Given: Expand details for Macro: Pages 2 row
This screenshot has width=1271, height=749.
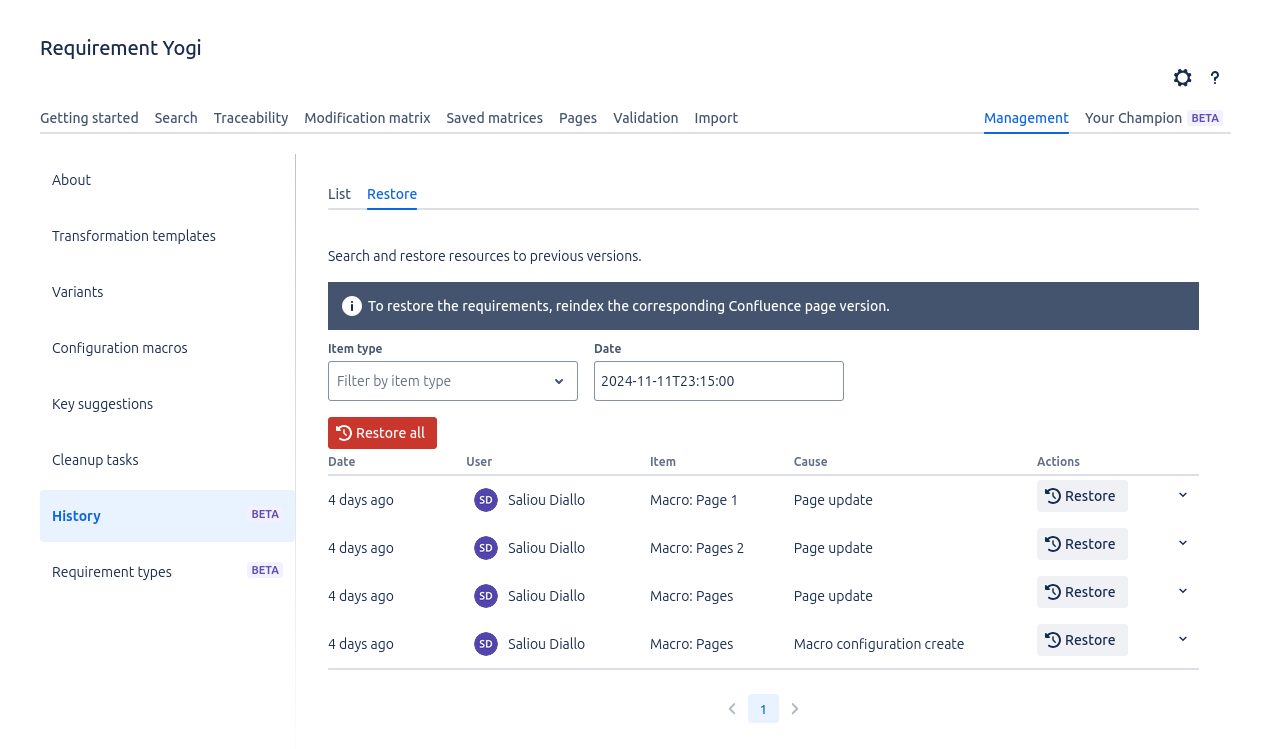Looking at the screenshot, I should tap(1183, 543).
